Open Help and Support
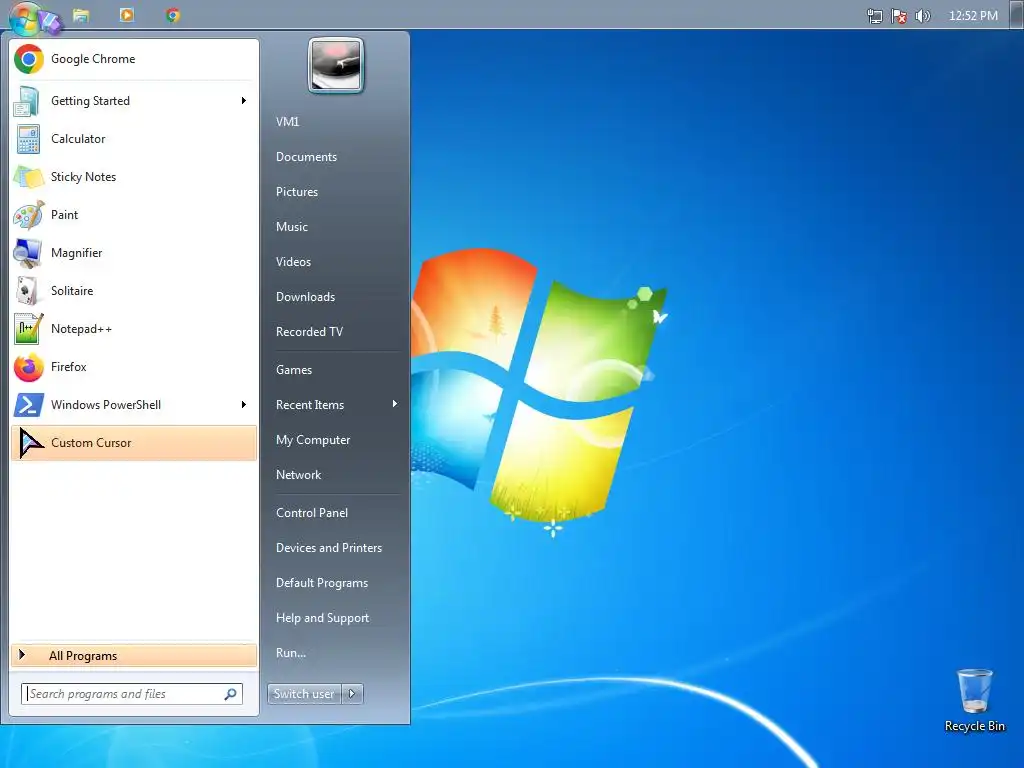This screenshot has height=768, width=1024. (x=322, y=617)
